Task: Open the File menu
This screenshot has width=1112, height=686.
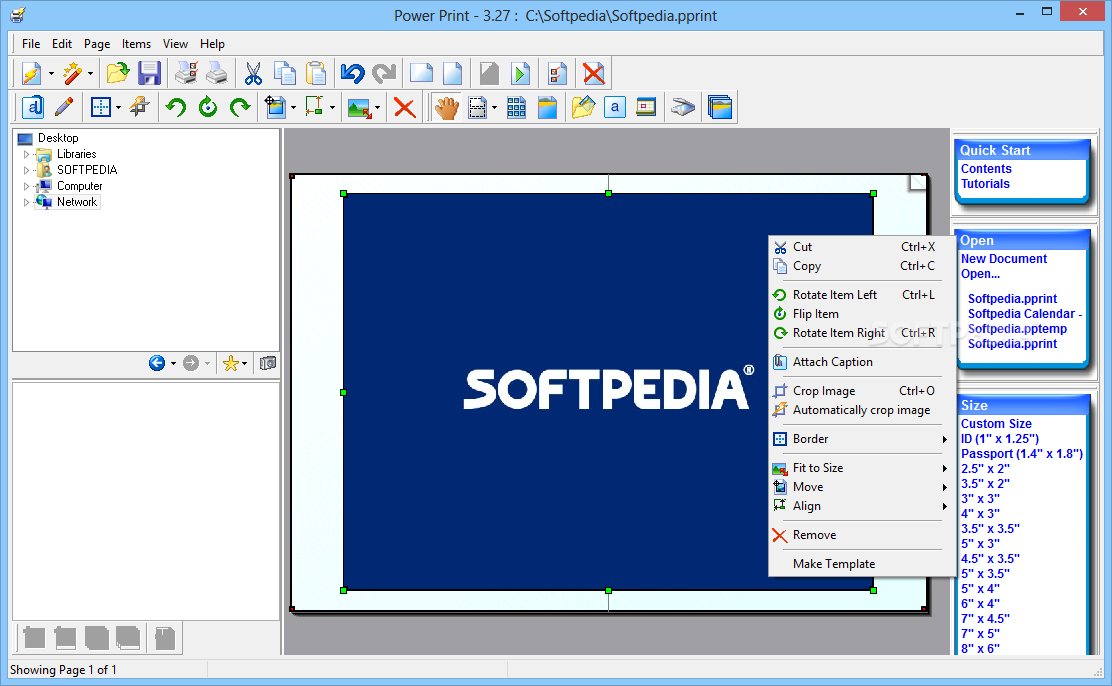Action: [x=31, y=44]
